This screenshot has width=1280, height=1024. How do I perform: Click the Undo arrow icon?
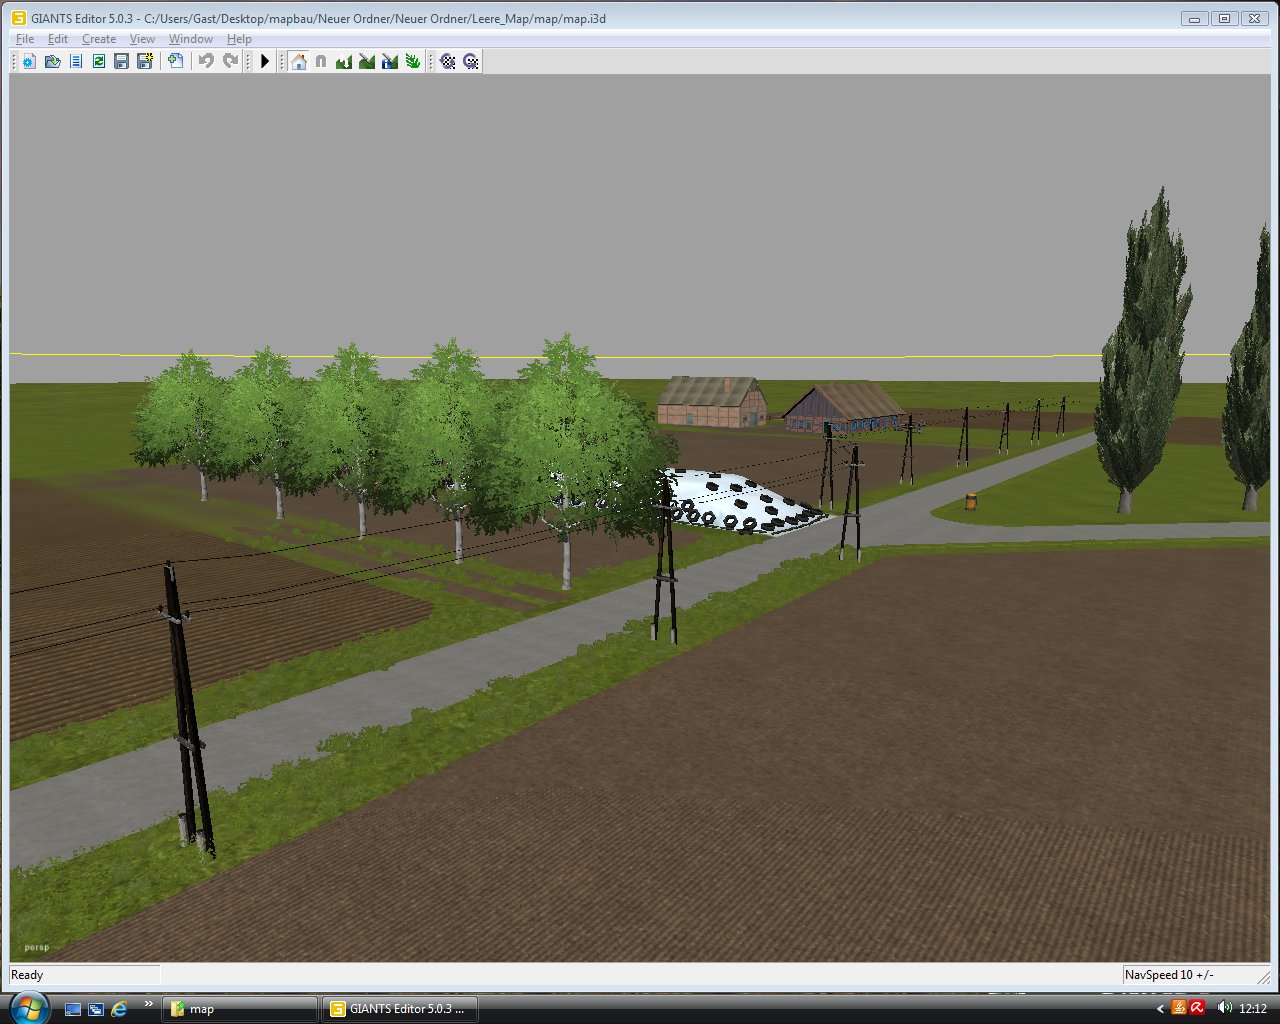click(x=206, y=62)
